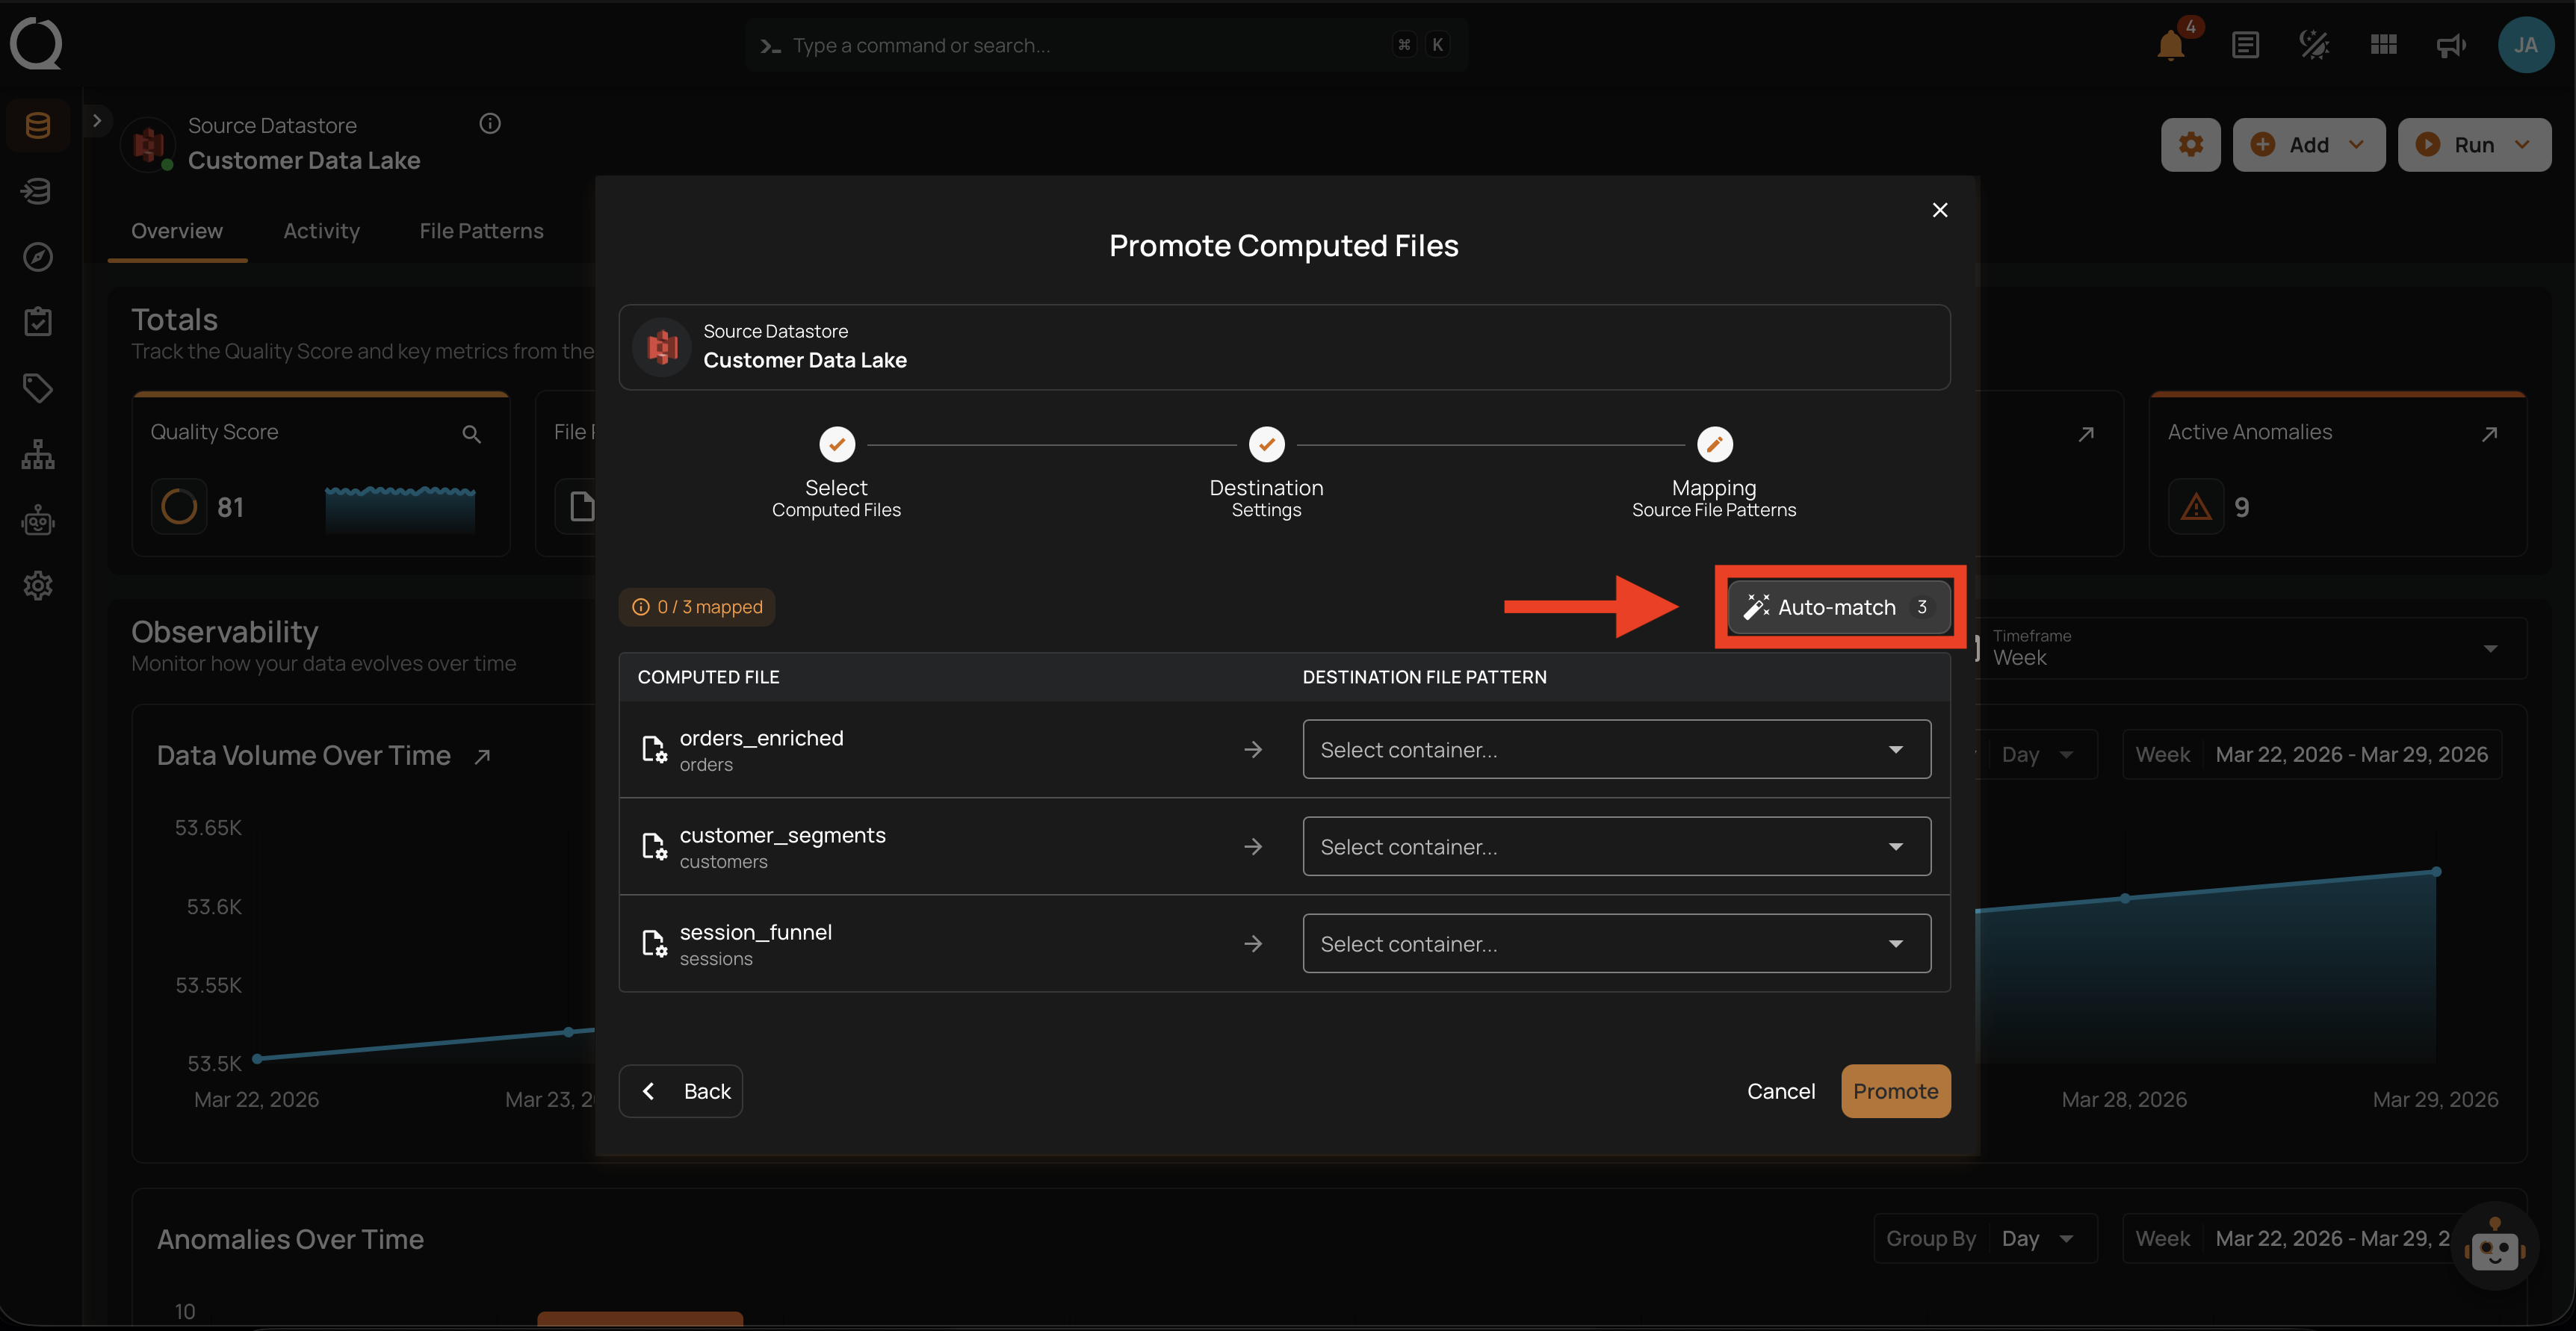Click the Active Anomalies count 9
This screenshot has height=1331, width=2576.
click(2241, 507)
